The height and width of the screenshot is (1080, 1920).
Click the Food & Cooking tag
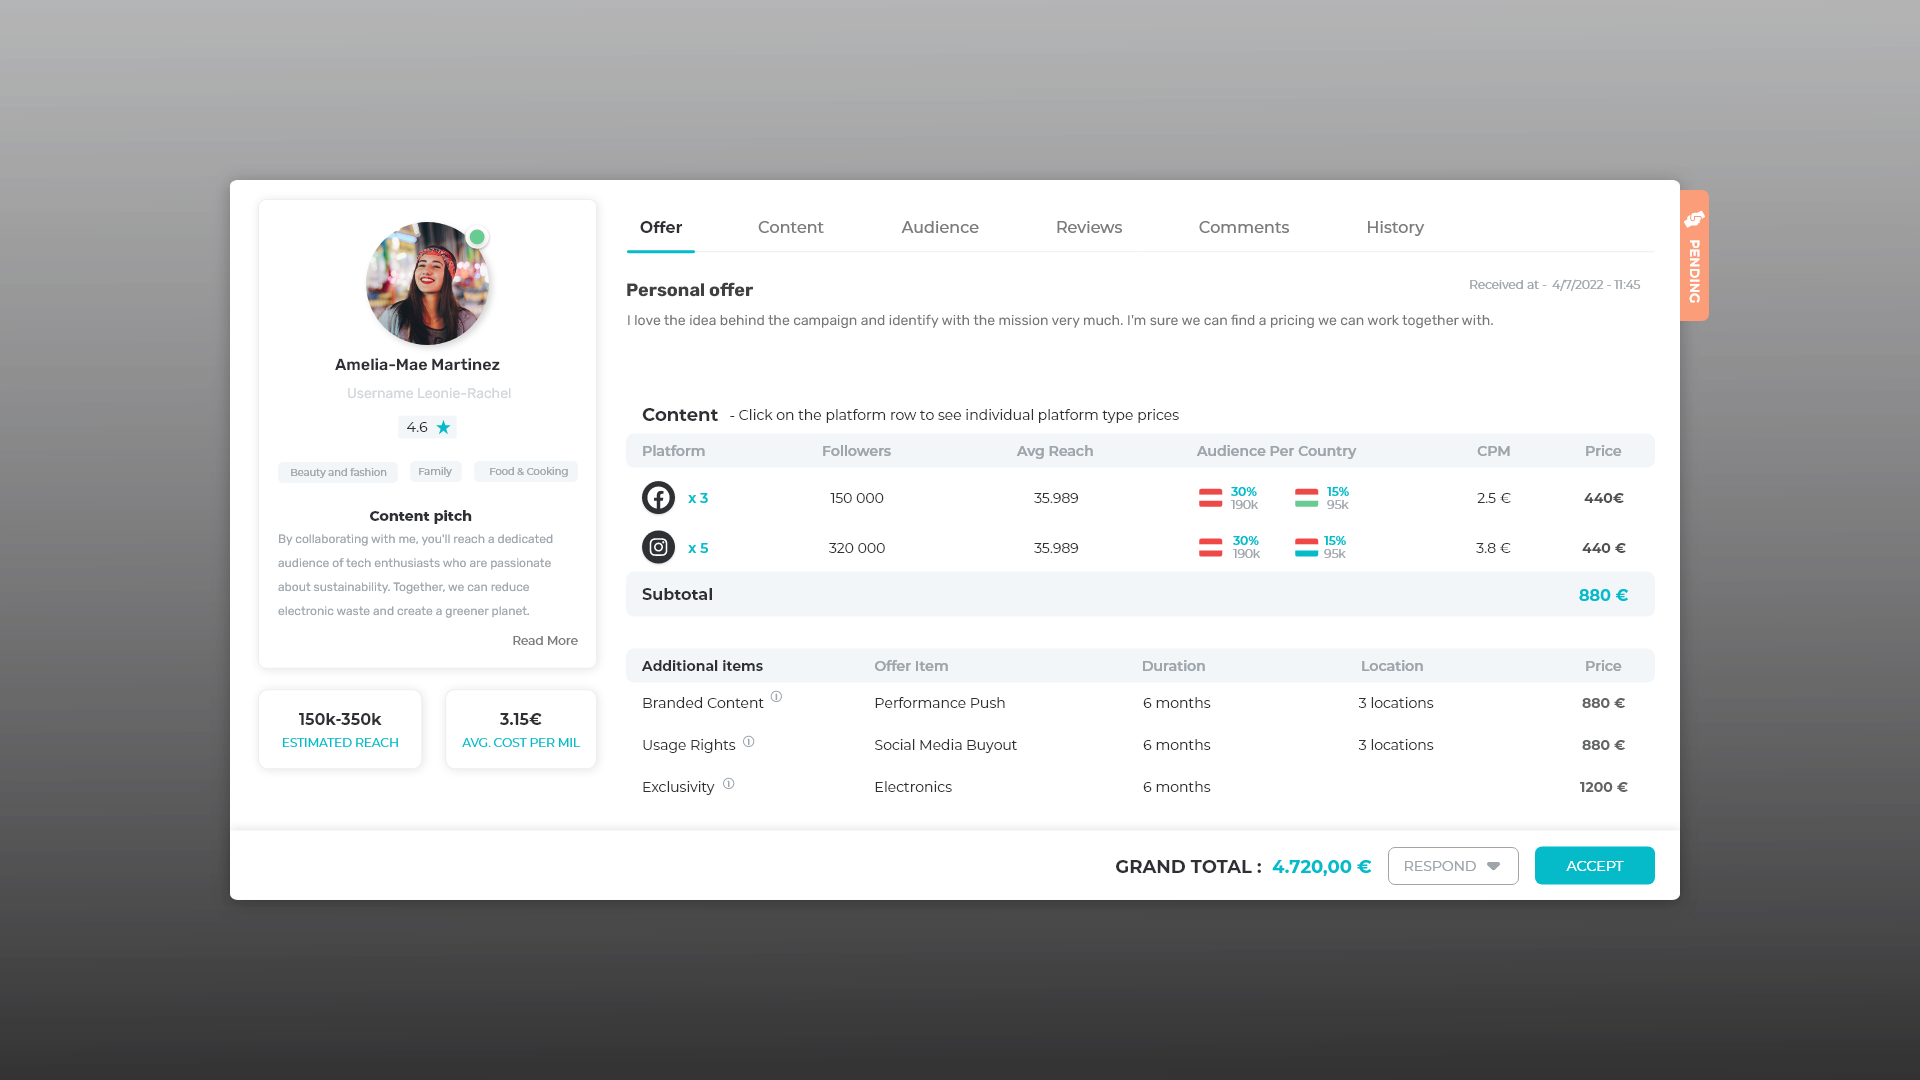click(527, 471)
